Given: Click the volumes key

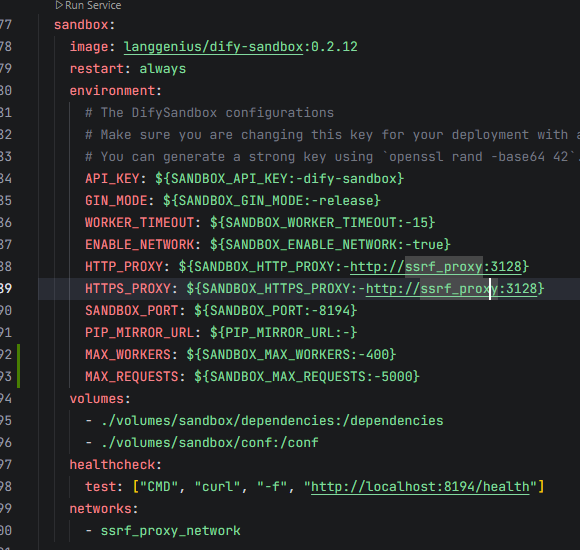Looking at the screenshot, I should coord(97,399).
